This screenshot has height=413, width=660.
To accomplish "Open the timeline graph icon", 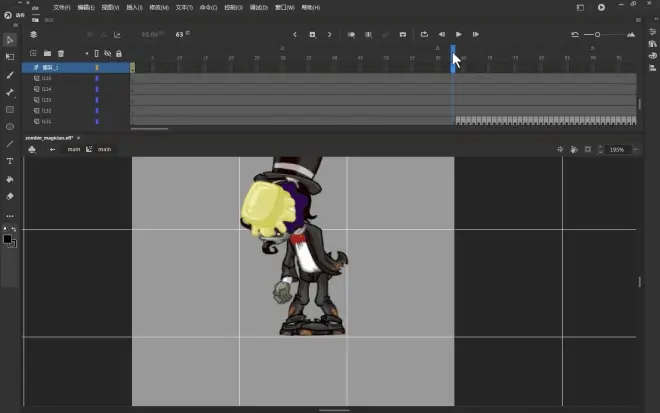I will pos(117,35).
